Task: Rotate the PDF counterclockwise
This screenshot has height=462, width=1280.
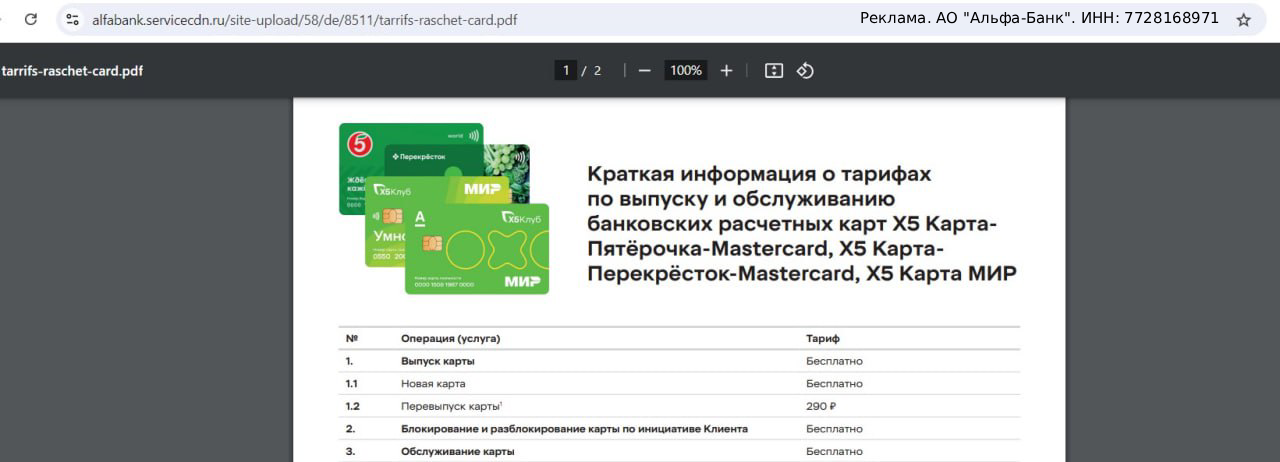Action: click(x=805, y=70)
